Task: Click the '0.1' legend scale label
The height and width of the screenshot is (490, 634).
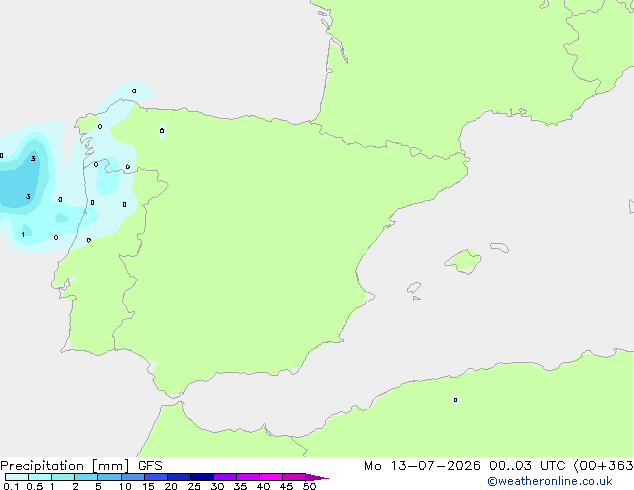Action: point(11,486)
